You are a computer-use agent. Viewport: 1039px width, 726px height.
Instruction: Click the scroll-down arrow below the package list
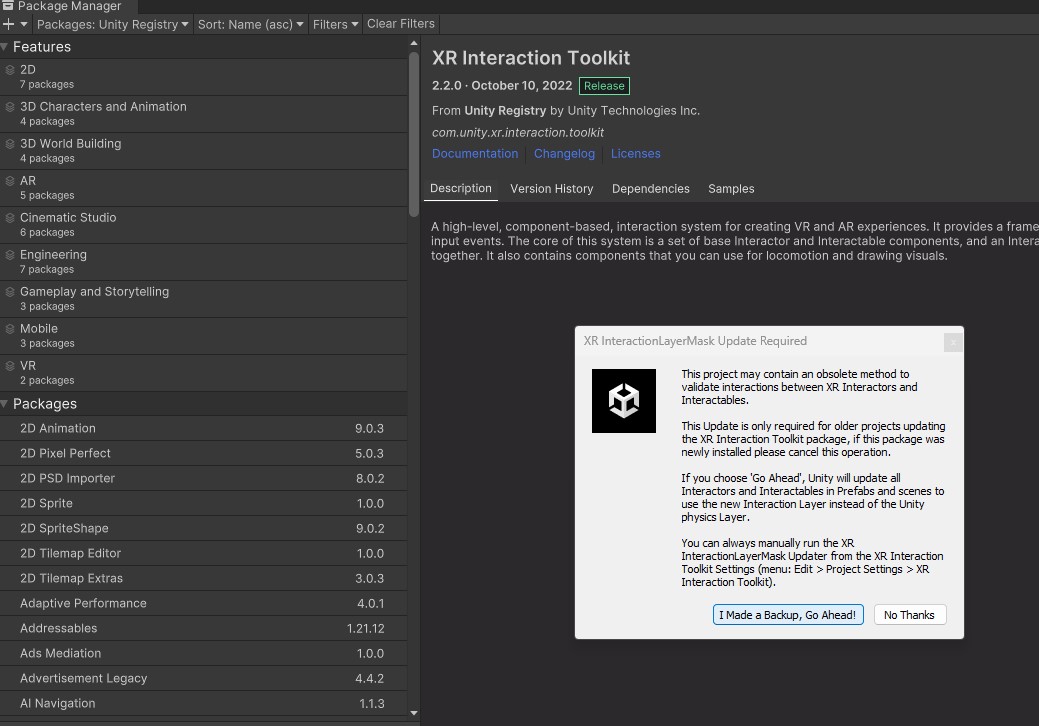[413, 713]
